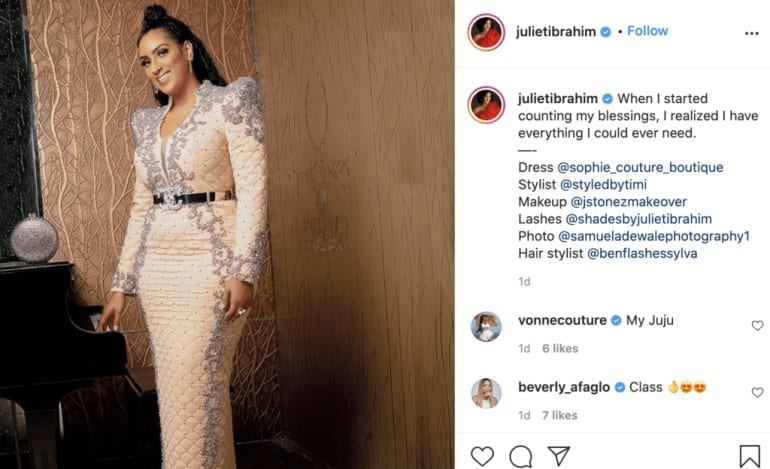Open @samueladewalephotography1 photographer profile
This screenshot has height=469, width=770.
(x=654, y=236)
